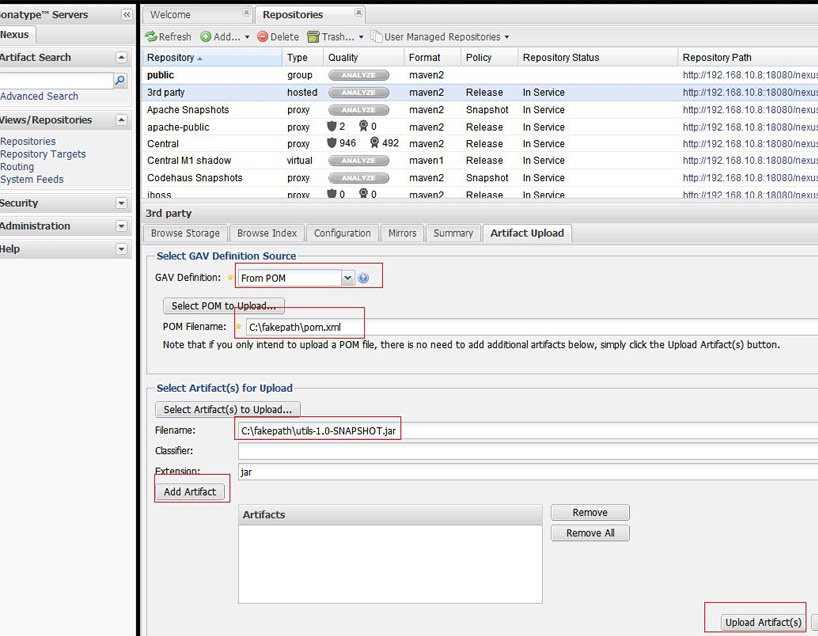Expand the Security sidebar panel
Screen dimensions: 818x636
coord(121,203)
